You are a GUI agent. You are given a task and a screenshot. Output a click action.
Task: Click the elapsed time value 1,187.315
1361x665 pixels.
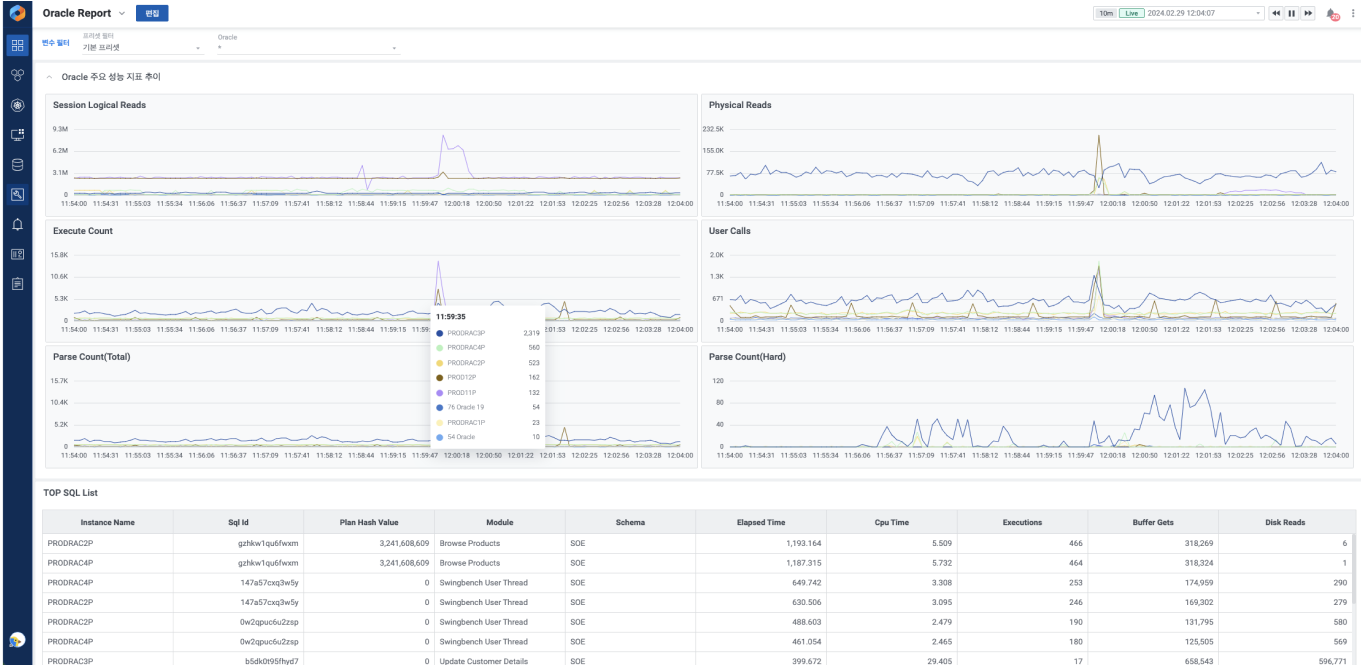click(x=803, y=563)
